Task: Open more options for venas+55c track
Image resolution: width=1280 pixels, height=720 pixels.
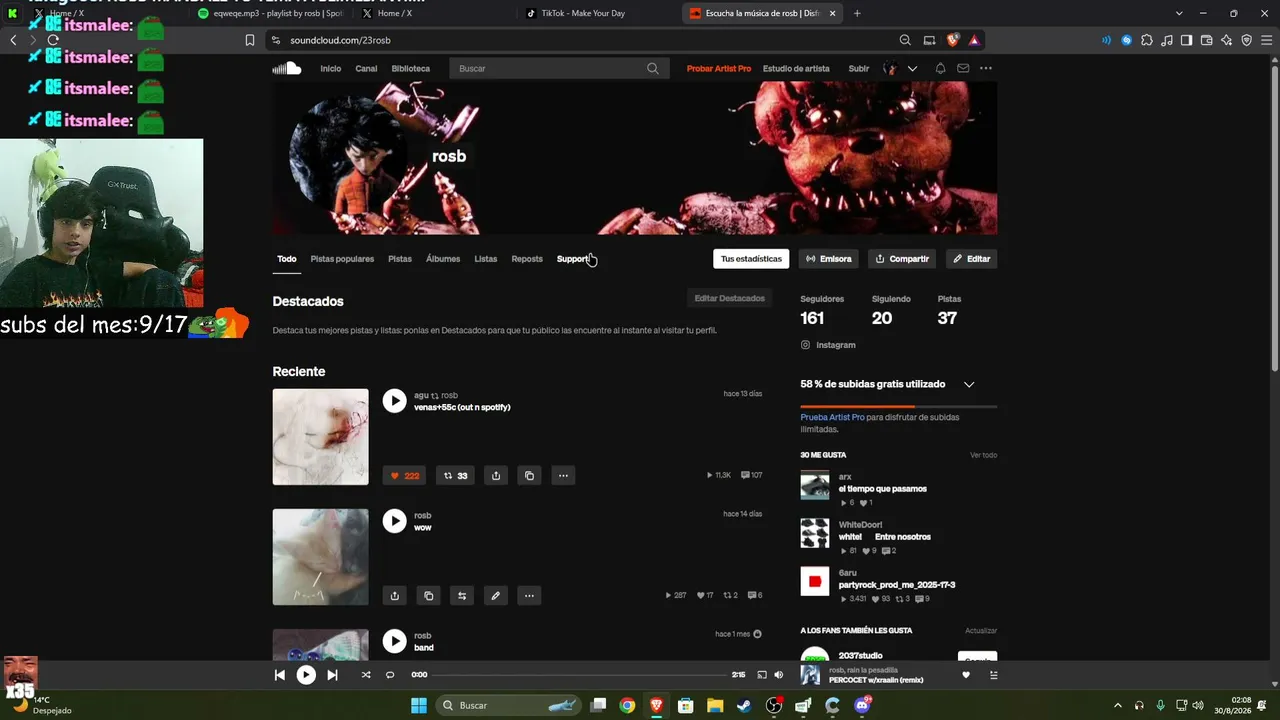Action: point(563,476)
